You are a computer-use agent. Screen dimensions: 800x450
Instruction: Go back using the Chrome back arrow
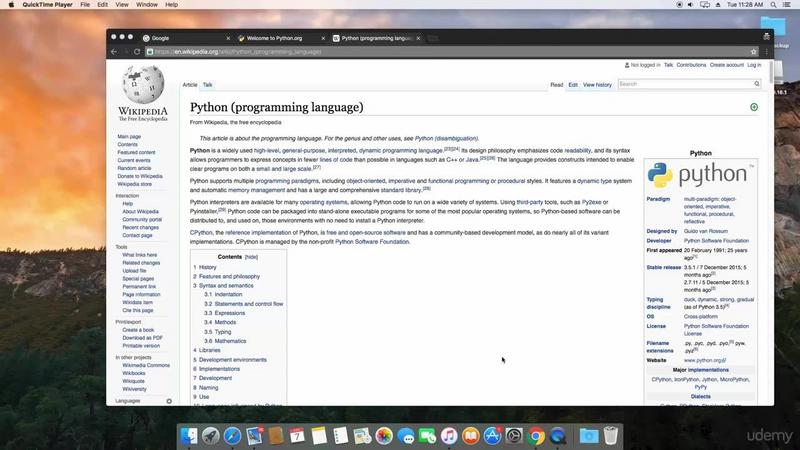pos(114,52)
